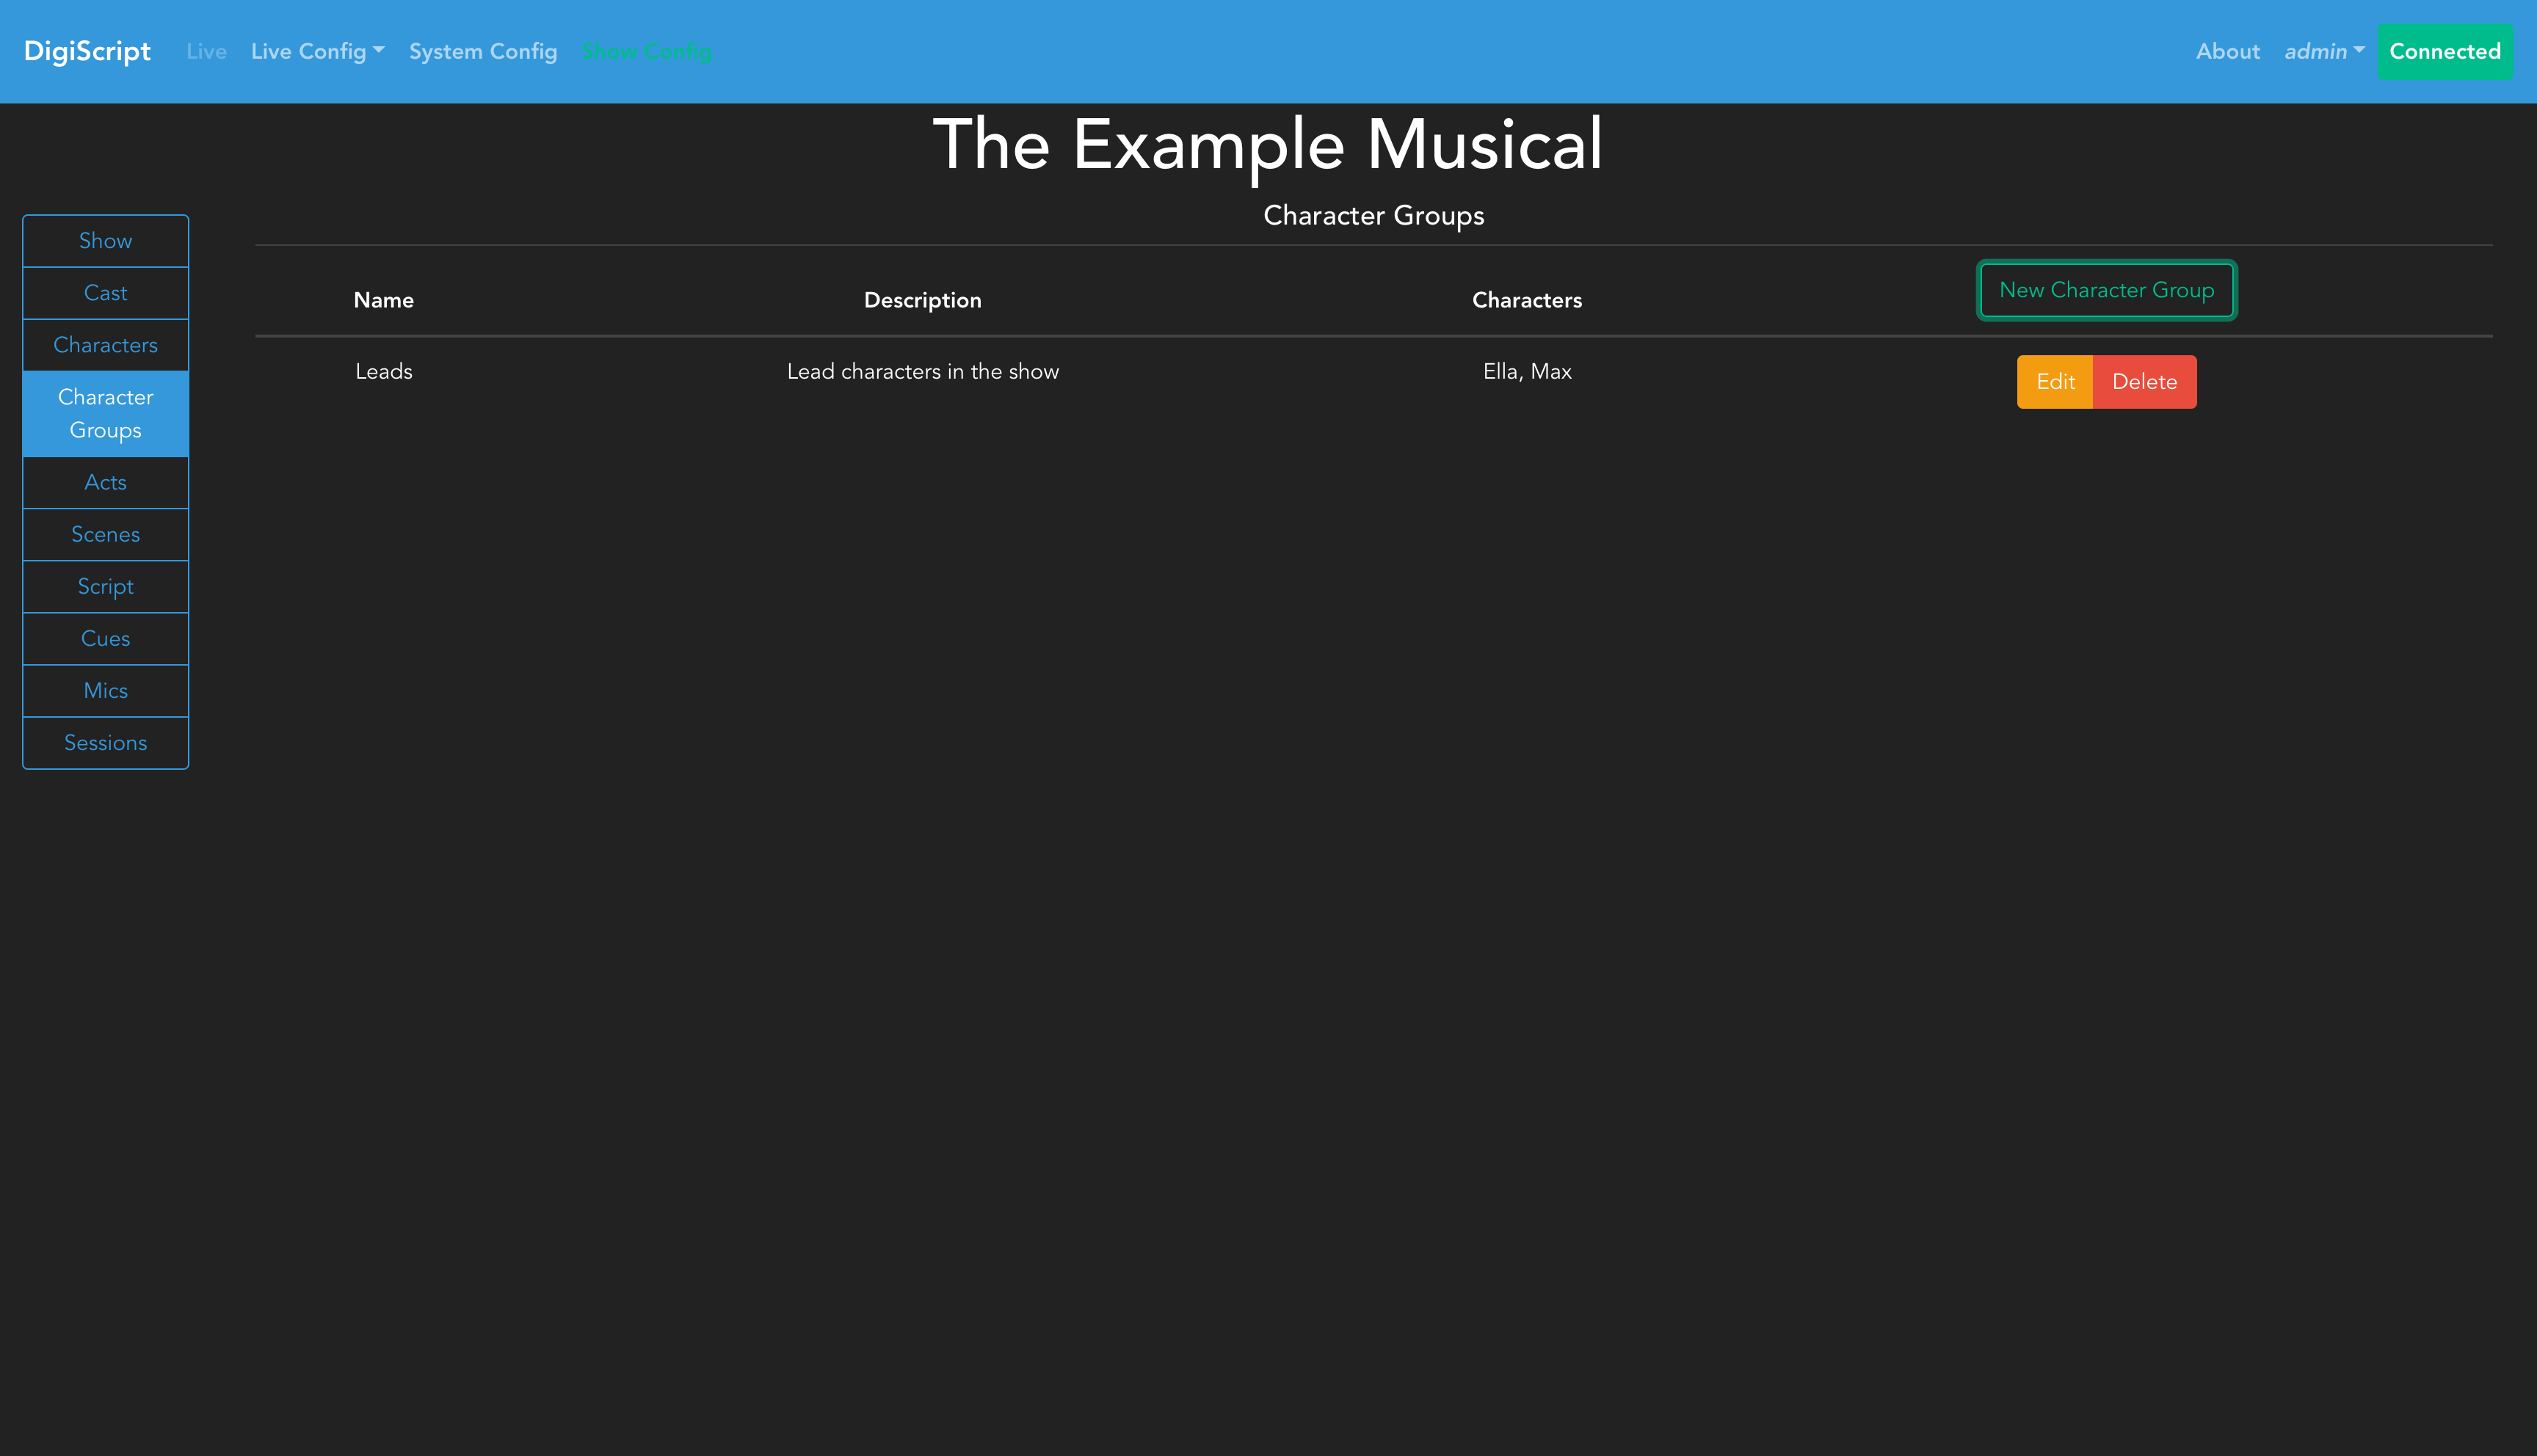Select the Character Groups sidebar tab
The height and width of the screenshot is (1456, 2537).
[x=105, y=413]
